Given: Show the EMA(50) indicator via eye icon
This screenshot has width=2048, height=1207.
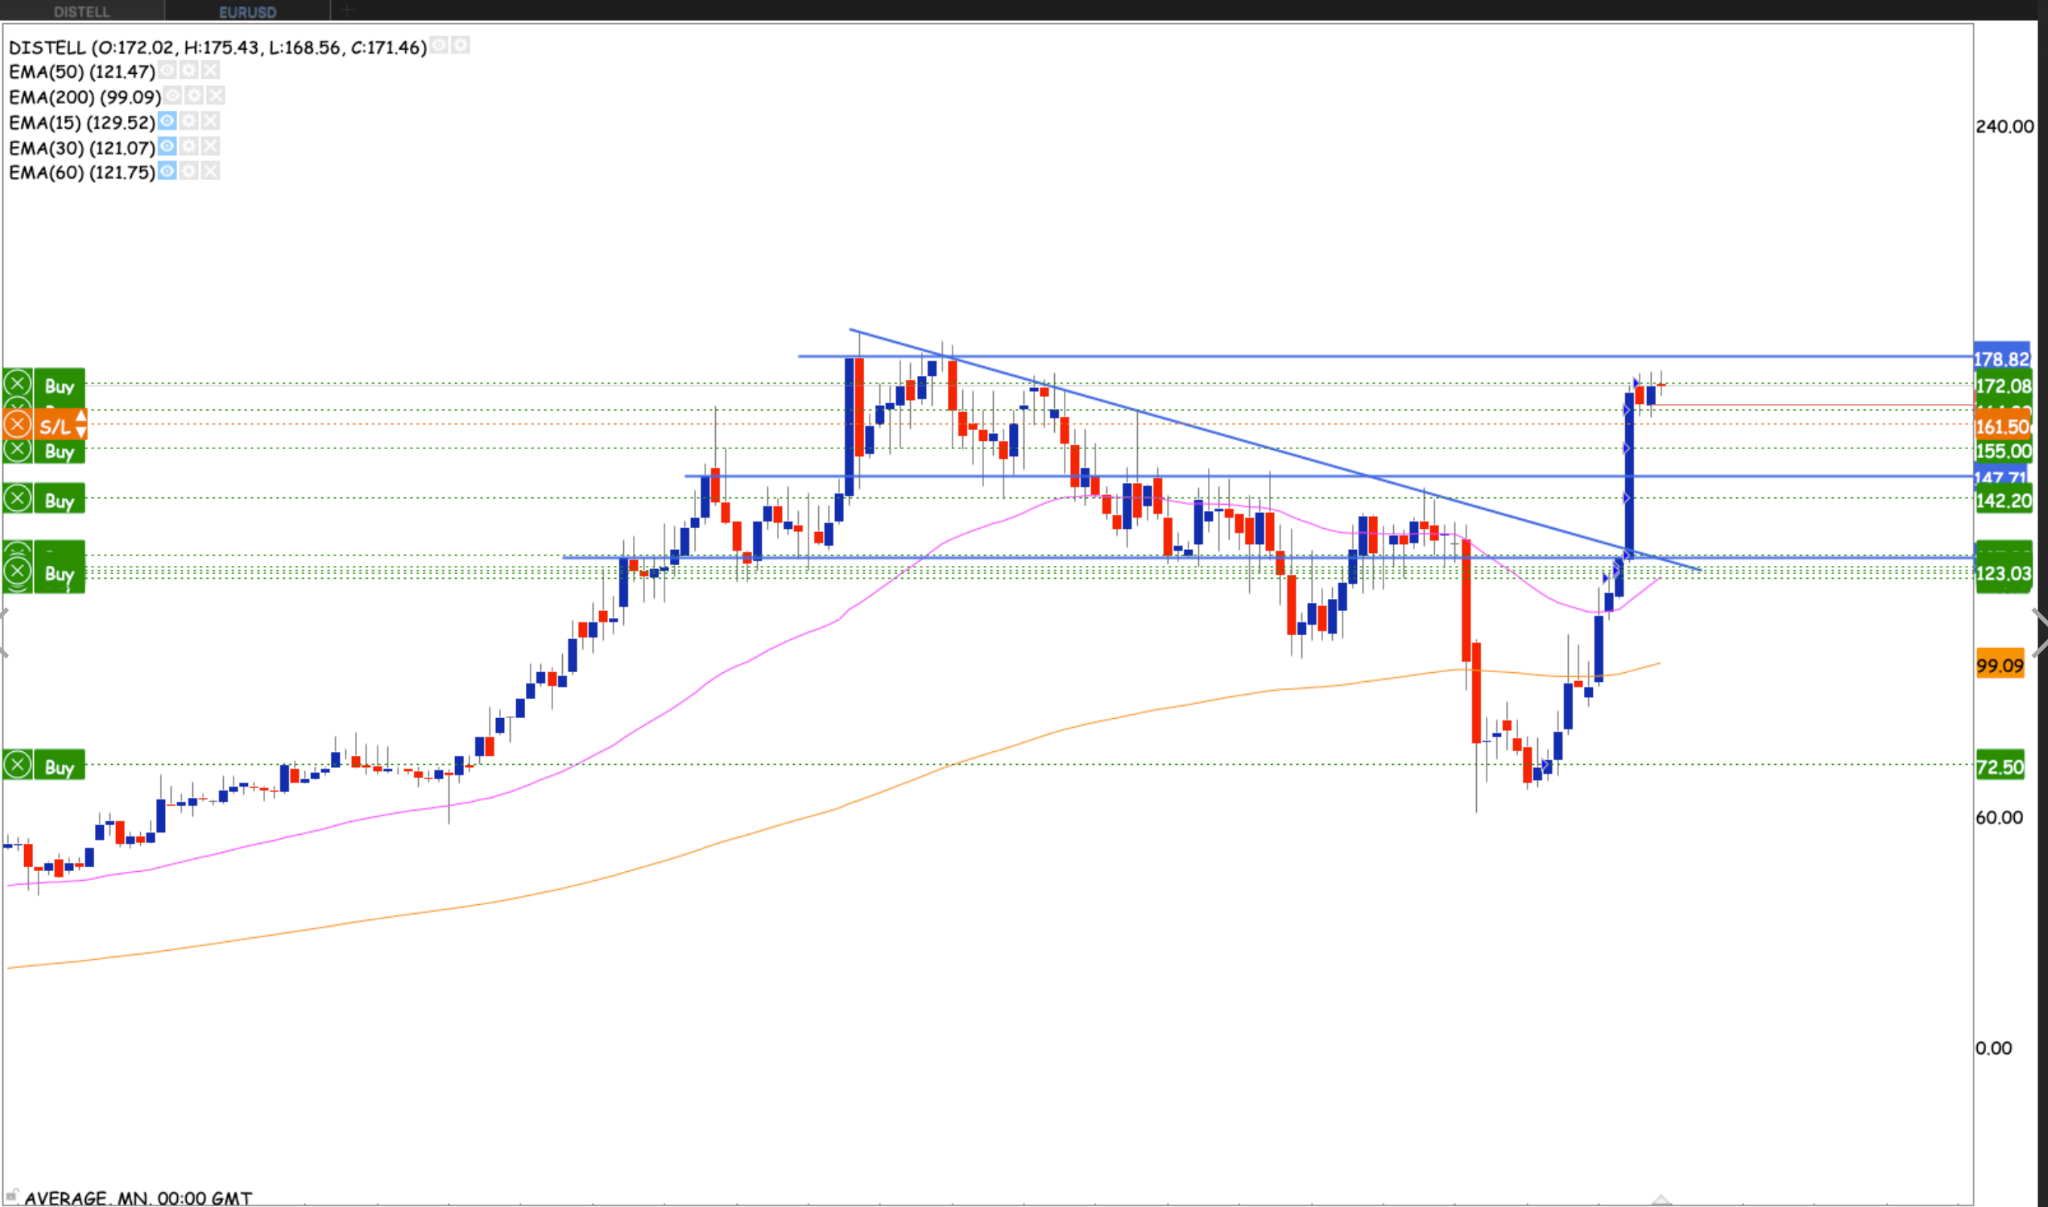Looking at the screenshot, I should tap(167, 70).
